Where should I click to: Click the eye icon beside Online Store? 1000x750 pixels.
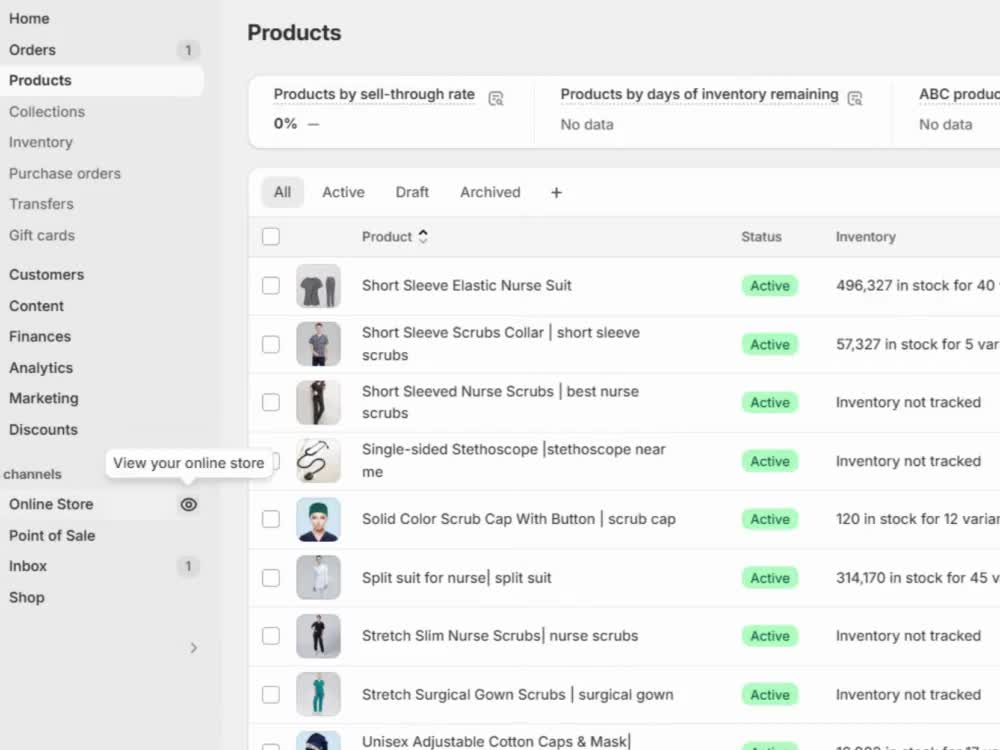pos(188,504)
